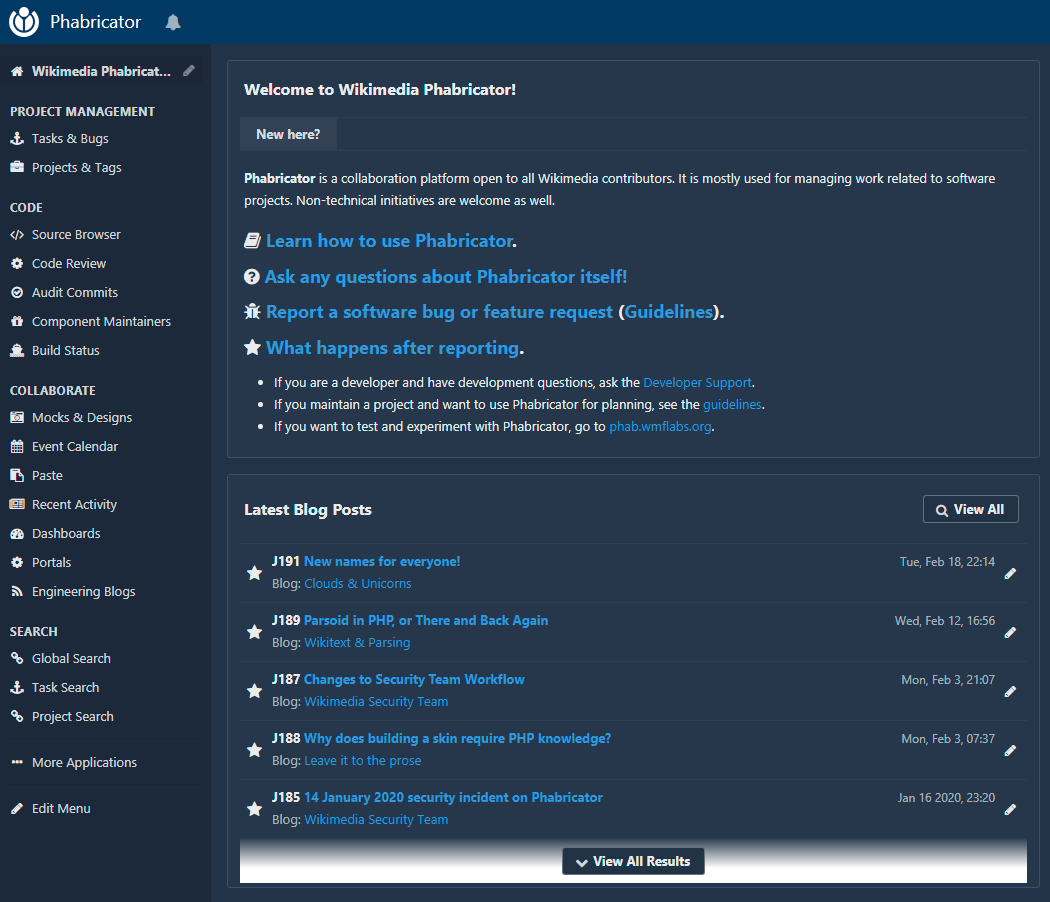Open Tasks & Bugs in sidebar
Viewport: 1050px width, 902px height.
tap(70, 139)
